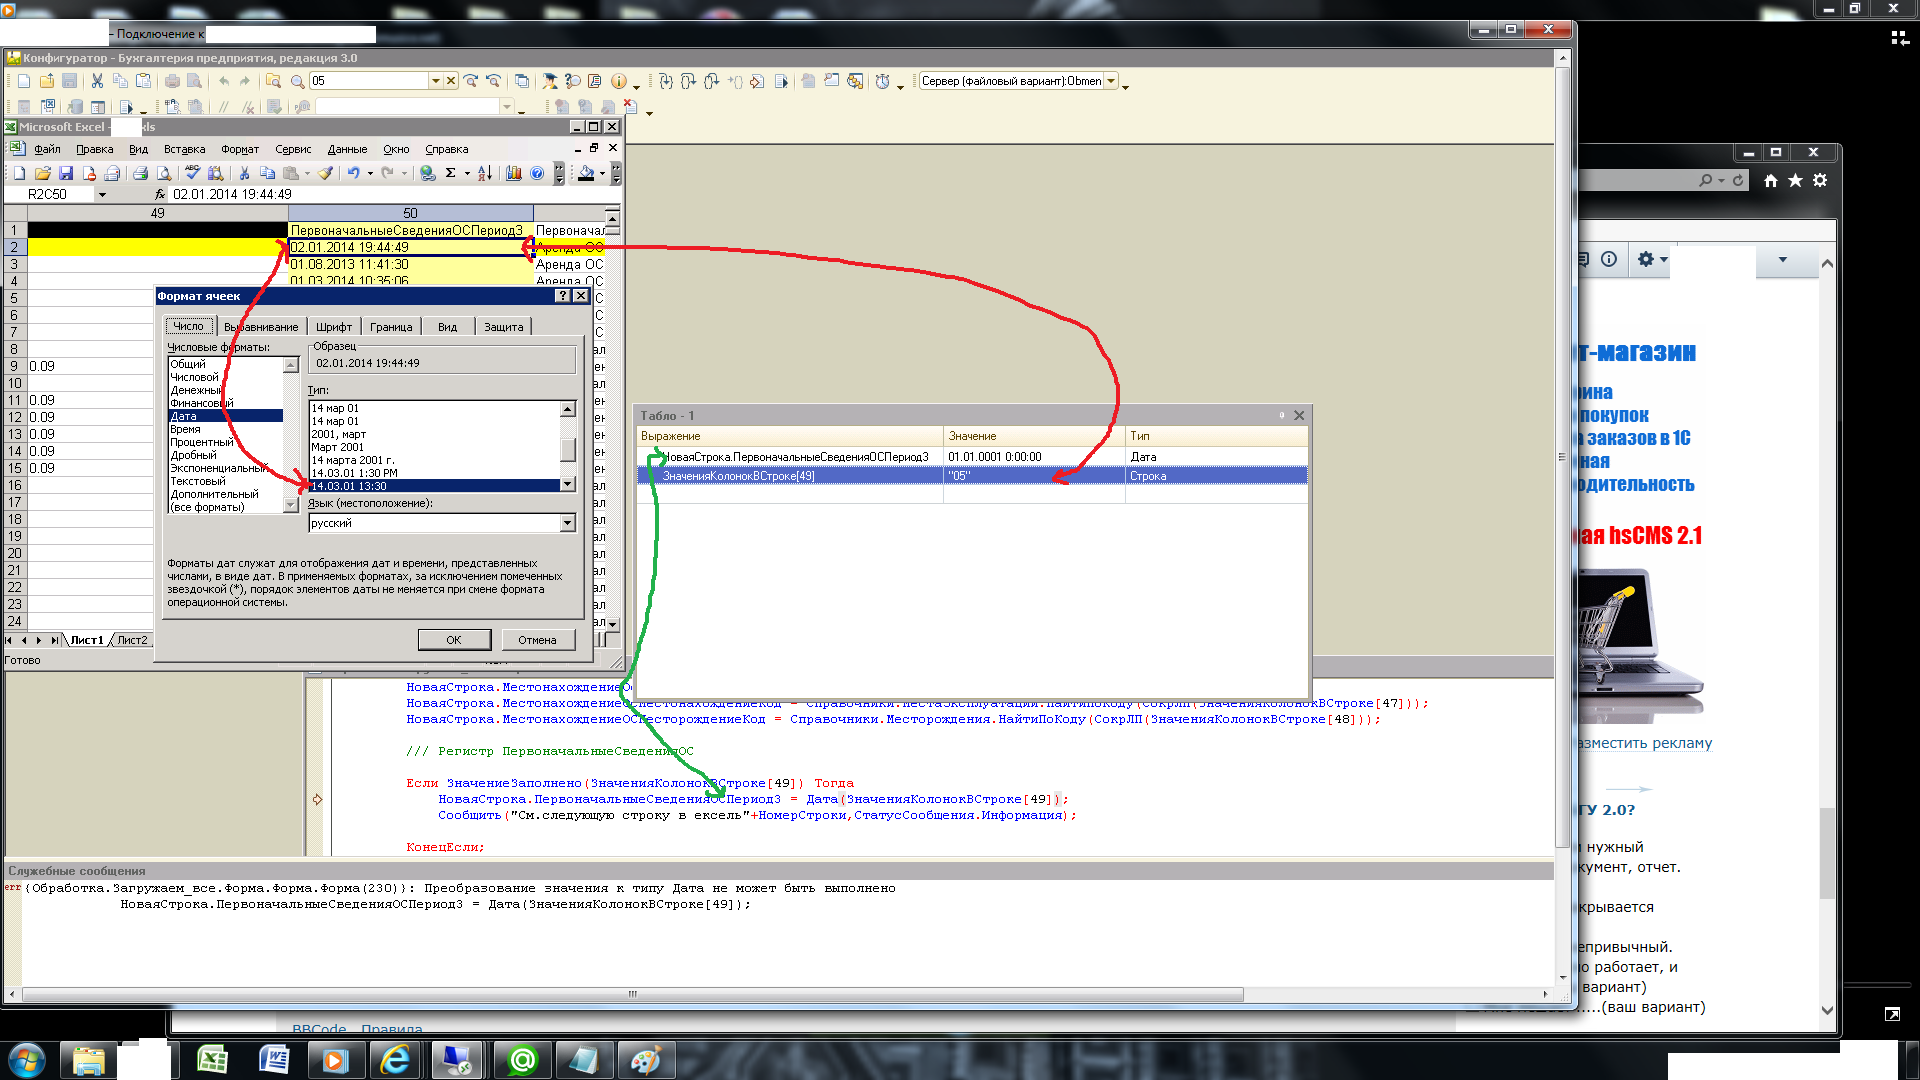Open Paint from the taskbar
The width and height of the screenshot is (1920, 1080).
tap(645, 1060)
